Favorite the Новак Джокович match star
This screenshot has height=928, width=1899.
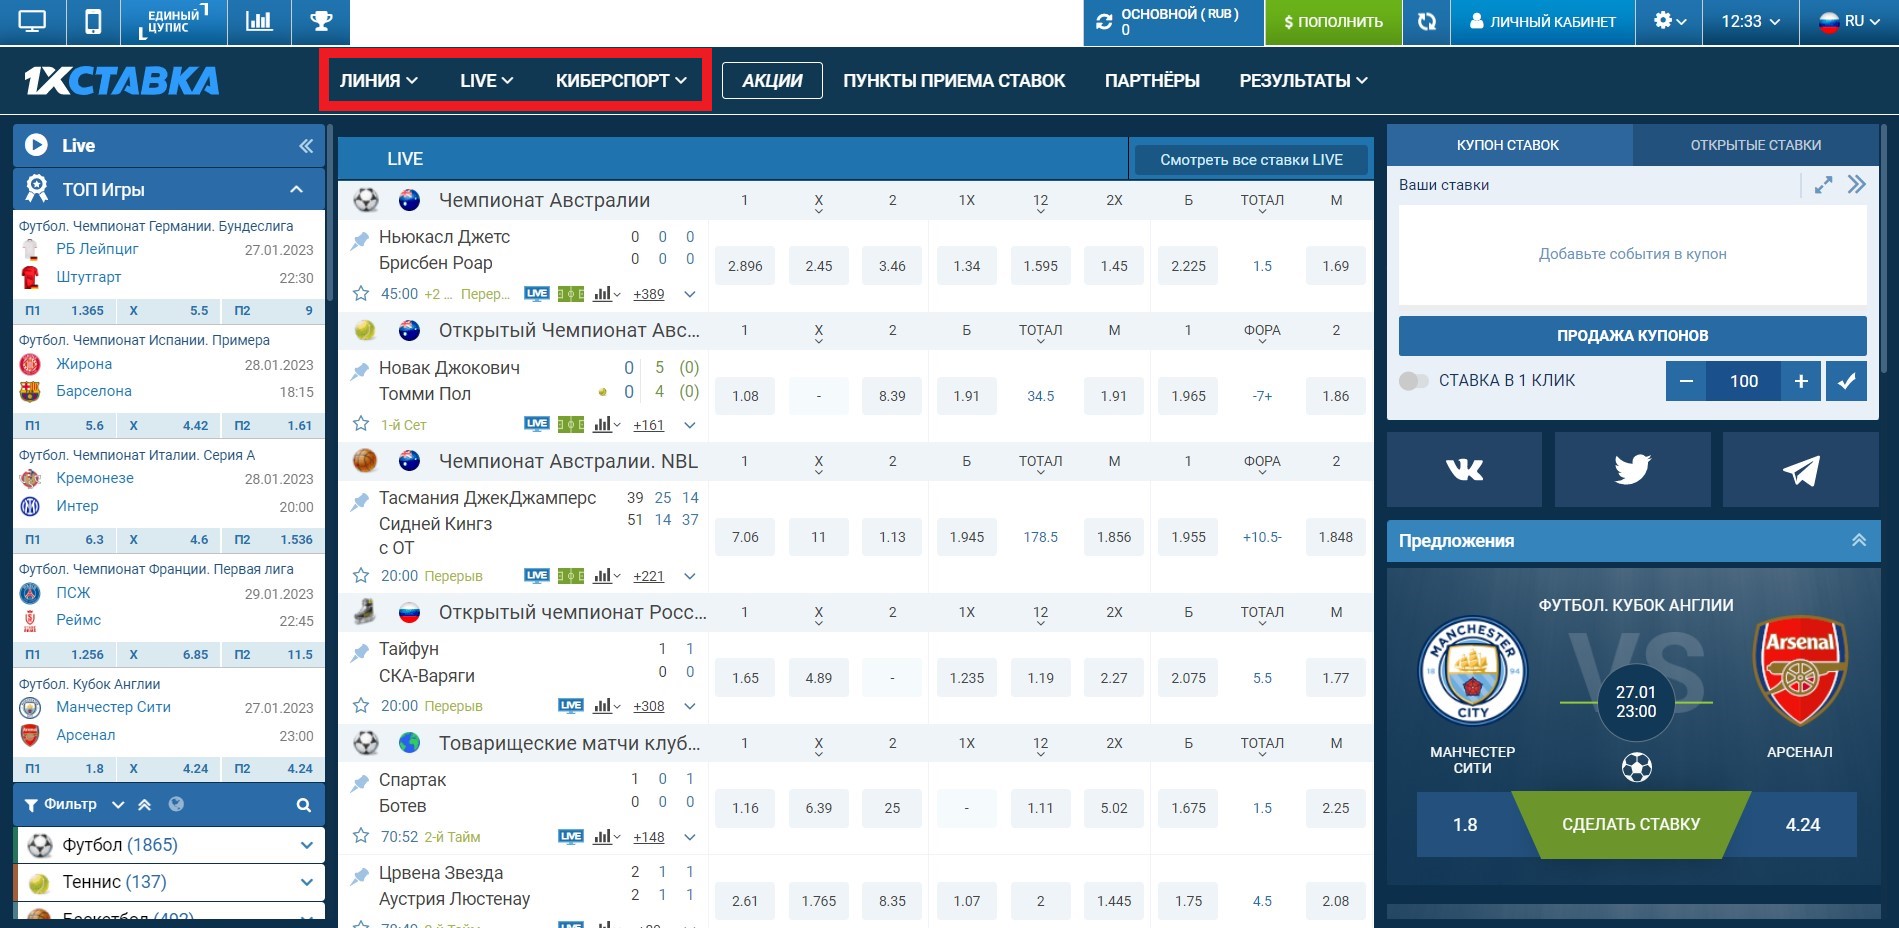click(x=361, y=424)
